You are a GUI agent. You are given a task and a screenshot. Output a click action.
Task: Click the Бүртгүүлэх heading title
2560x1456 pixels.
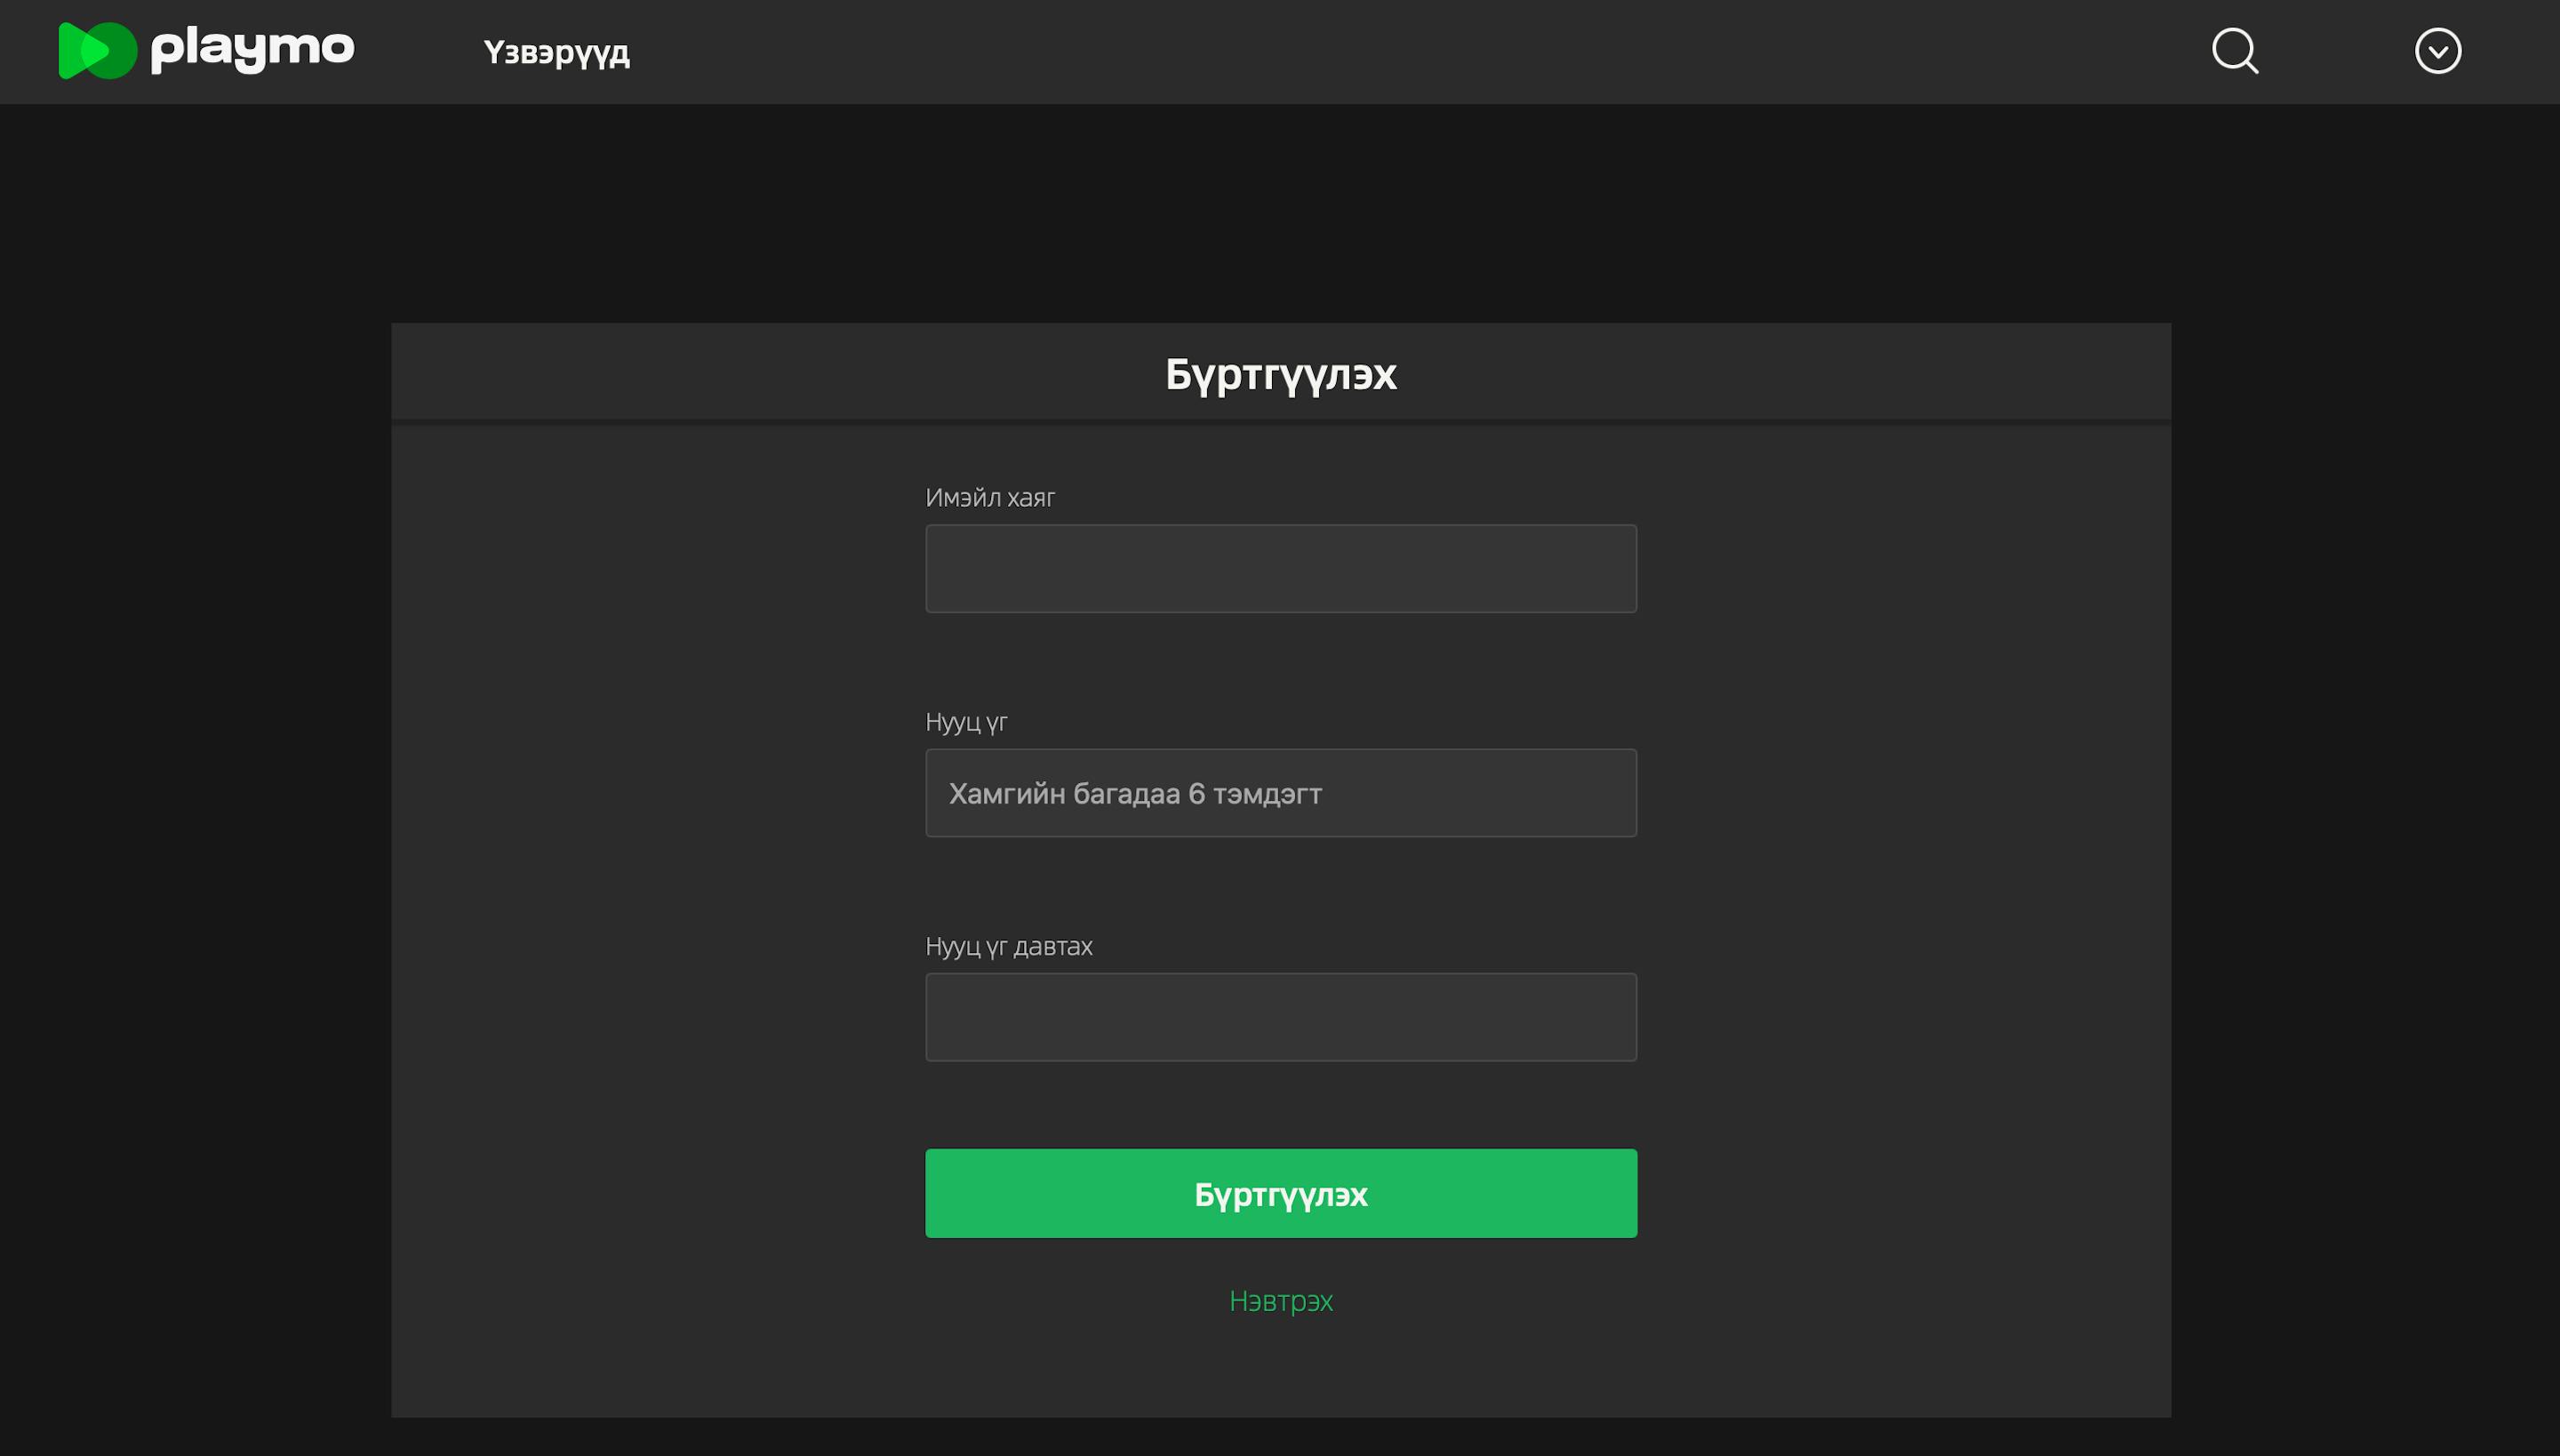point(1280,374)
